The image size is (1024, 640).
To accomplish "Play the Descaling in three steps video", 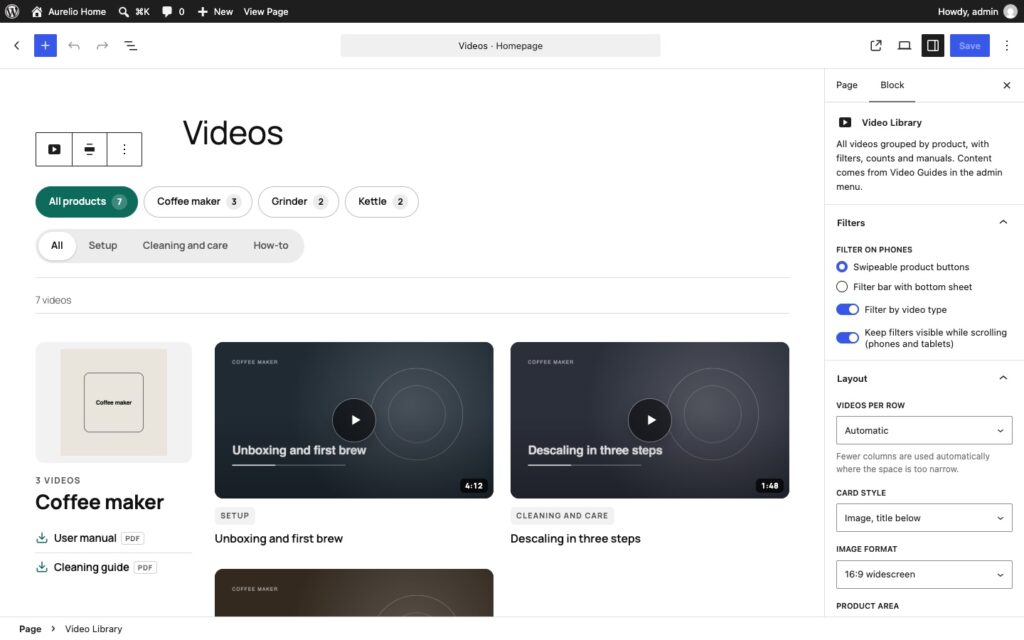I will pos(650,420).
